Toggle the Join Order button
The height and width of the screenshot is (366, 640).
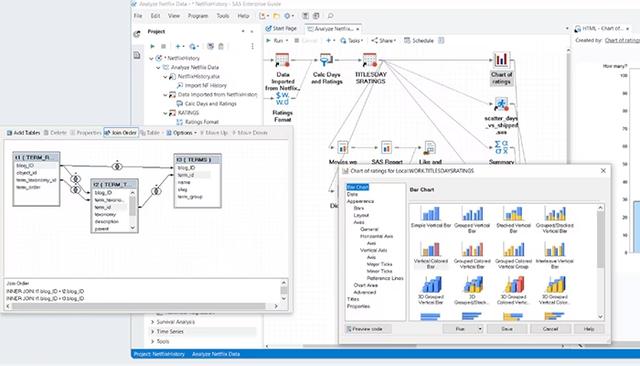(121, 133)
